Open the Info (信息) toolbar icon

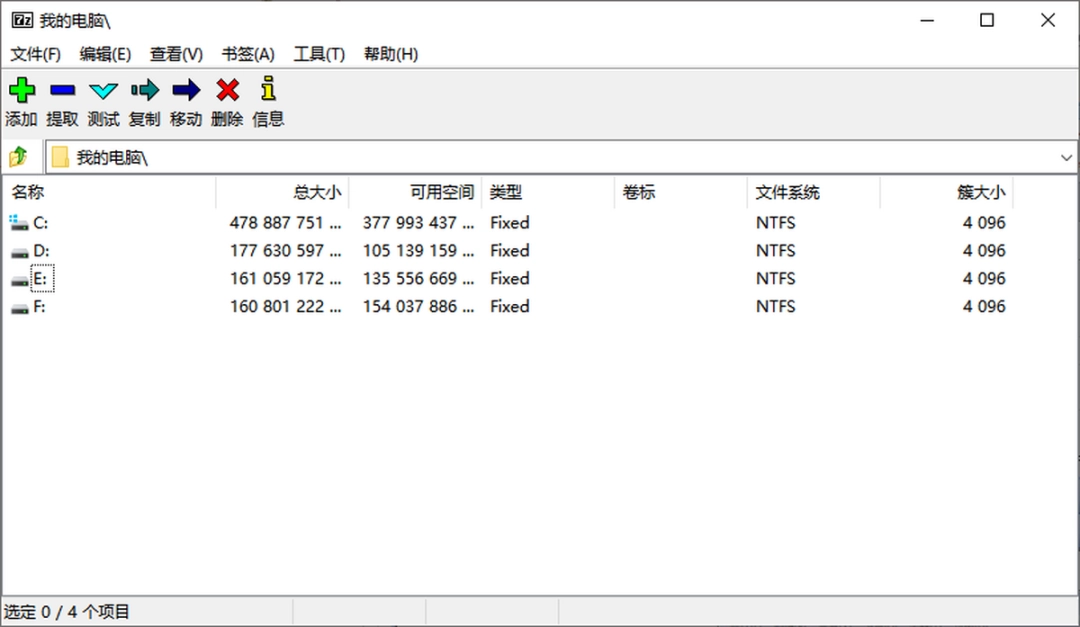click(x=268, y=90)
